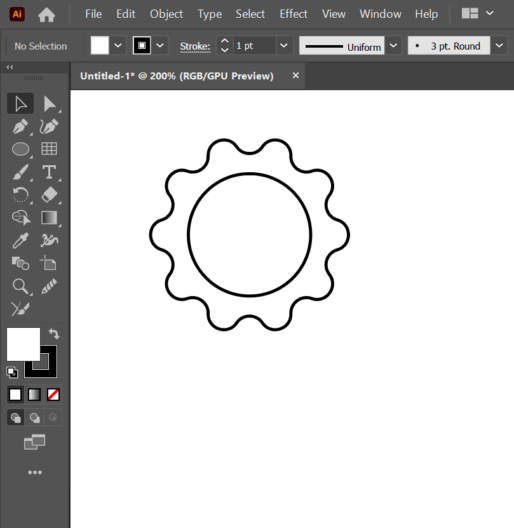Select the Paintbrush tool
Viewport: 514px width, 528px height.
point(20,172)
